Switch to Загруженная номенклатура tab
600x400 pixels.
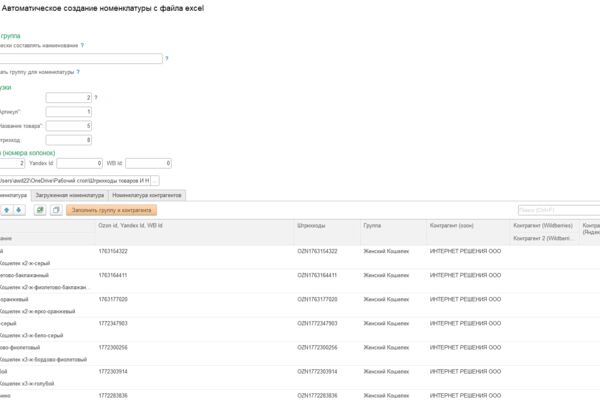point(70,195)
